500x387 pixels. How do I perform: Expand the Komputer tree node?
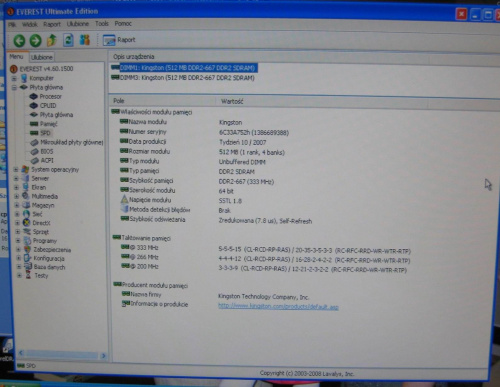pyautogui.click(x=14, y=78)
